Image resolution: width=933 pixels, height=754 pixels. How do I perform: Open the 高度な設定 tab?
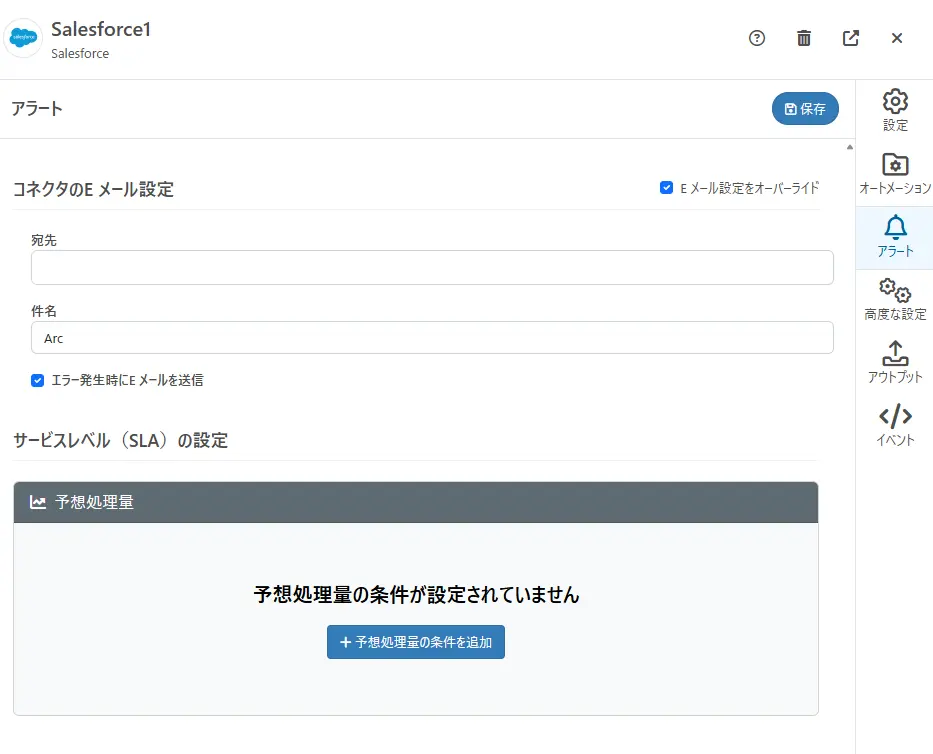(x=895, y=300)
